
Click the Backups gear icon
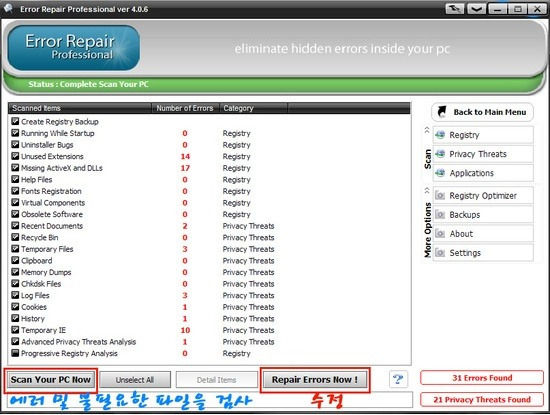click(x=440, y=214)
